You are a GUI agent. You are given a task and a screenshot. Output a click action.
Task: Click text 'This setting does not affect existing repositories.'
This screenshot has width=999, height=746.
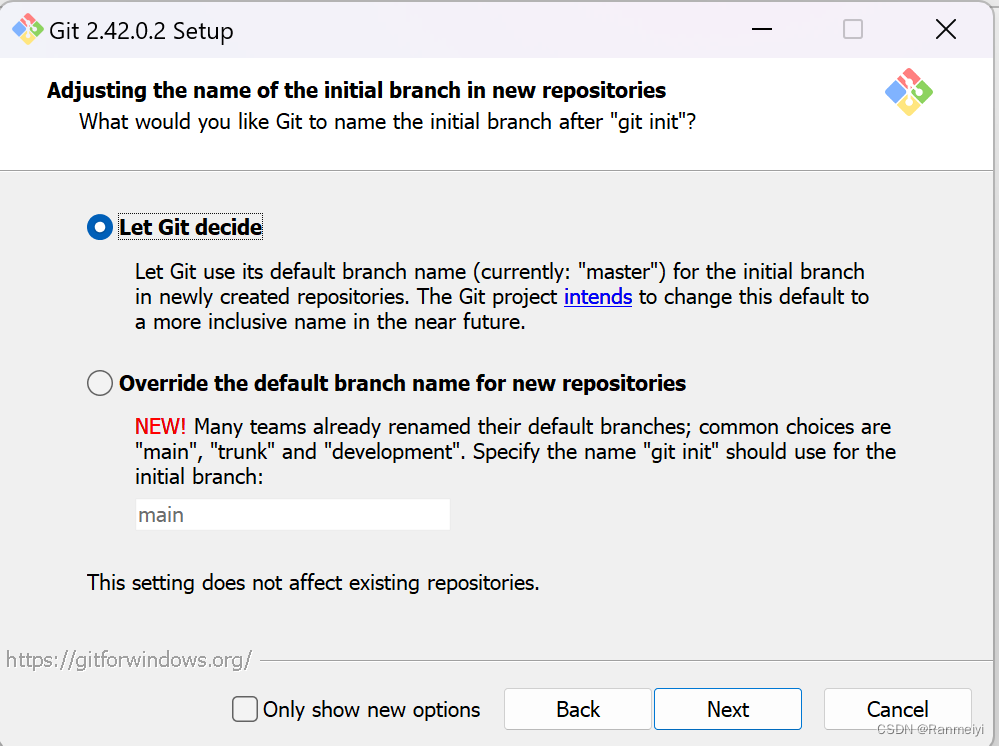click(x=313, y=583)
